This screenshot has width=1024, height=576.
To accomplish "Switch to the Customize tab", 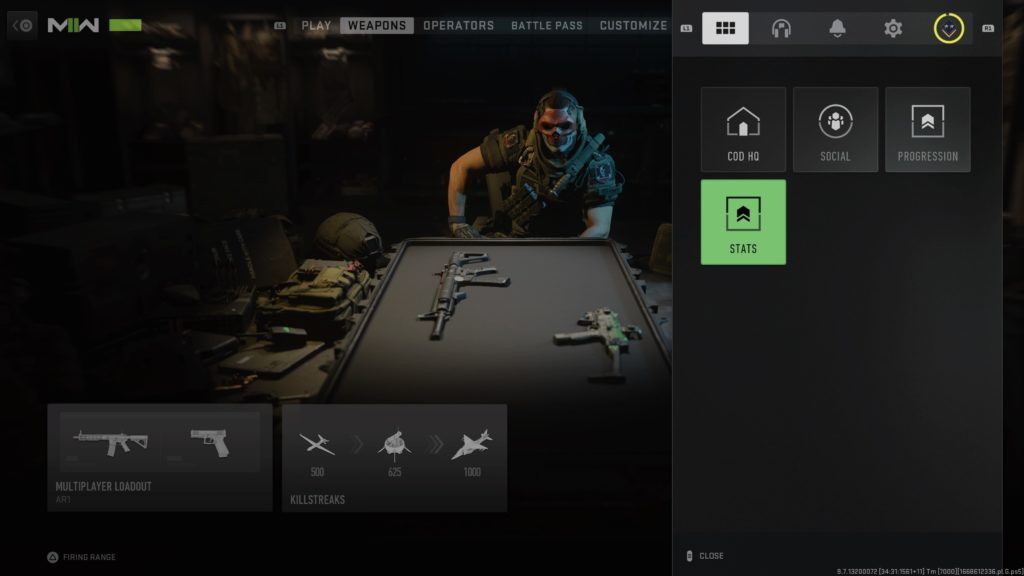I will [x=633, y=25].
